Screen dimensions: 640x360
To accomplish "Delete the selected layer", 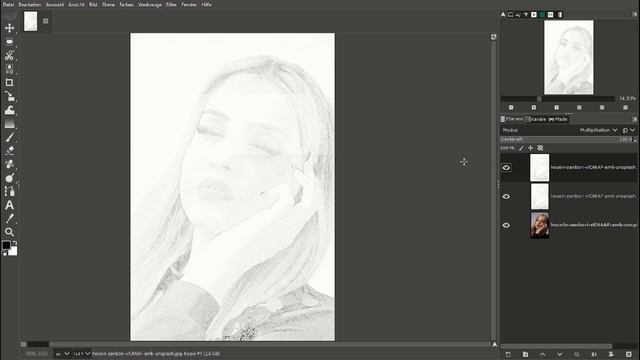I will [x=629, y=354].
